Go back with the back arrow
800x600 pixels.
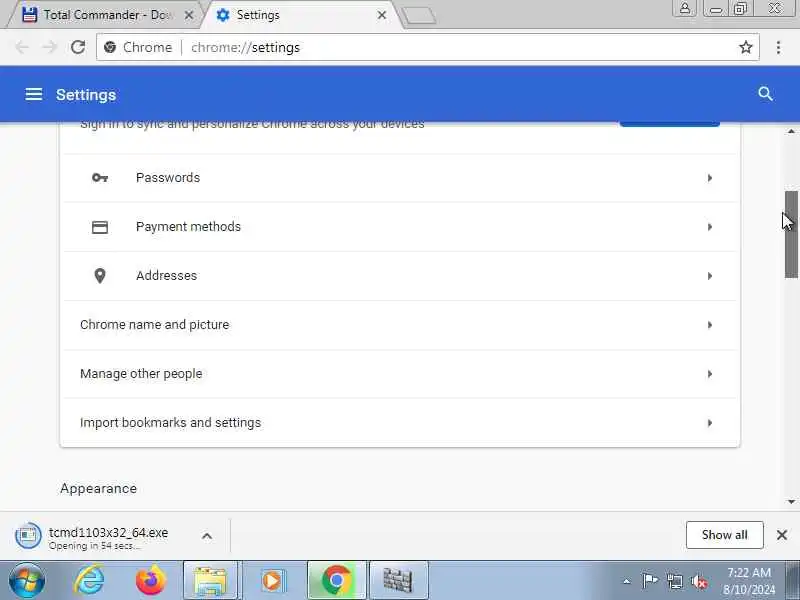(21, 47)
